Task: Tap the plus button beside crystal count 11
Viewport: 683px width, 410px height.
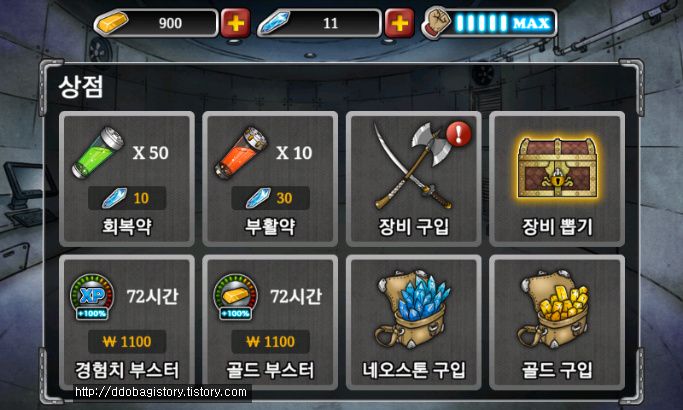Action: pos(399,23)
